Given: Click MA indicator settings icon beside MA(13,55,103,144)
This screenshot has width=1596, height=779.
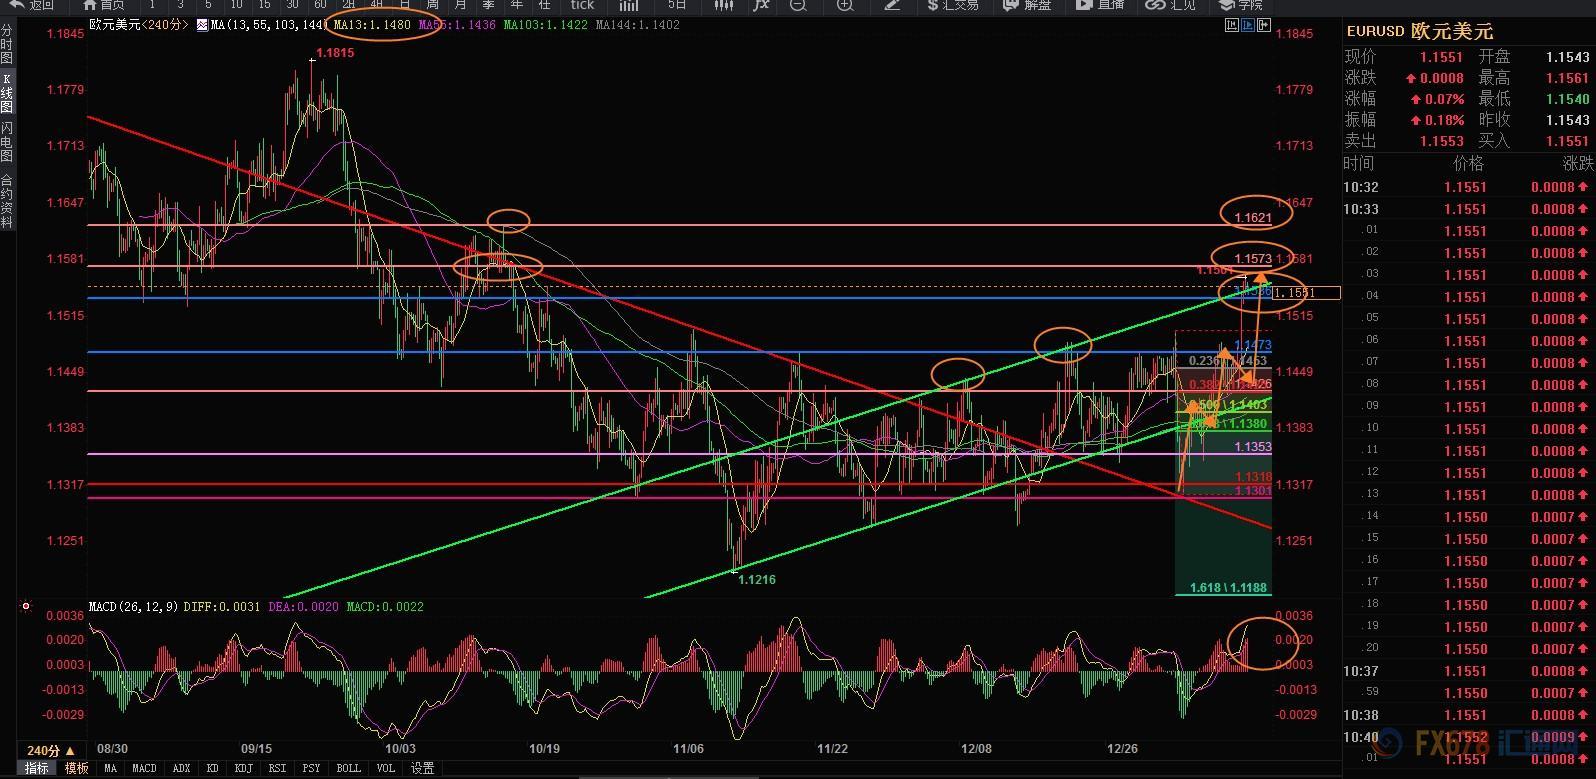Looking at the screenshot, I should [203, 25].
